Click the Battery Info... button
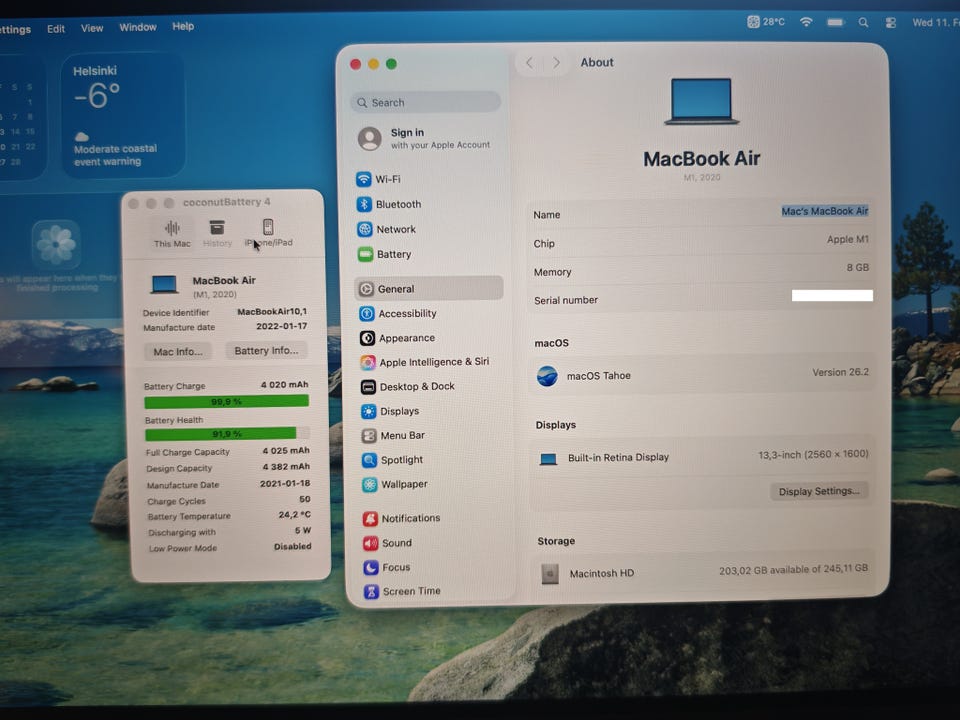 pos(266,350)
